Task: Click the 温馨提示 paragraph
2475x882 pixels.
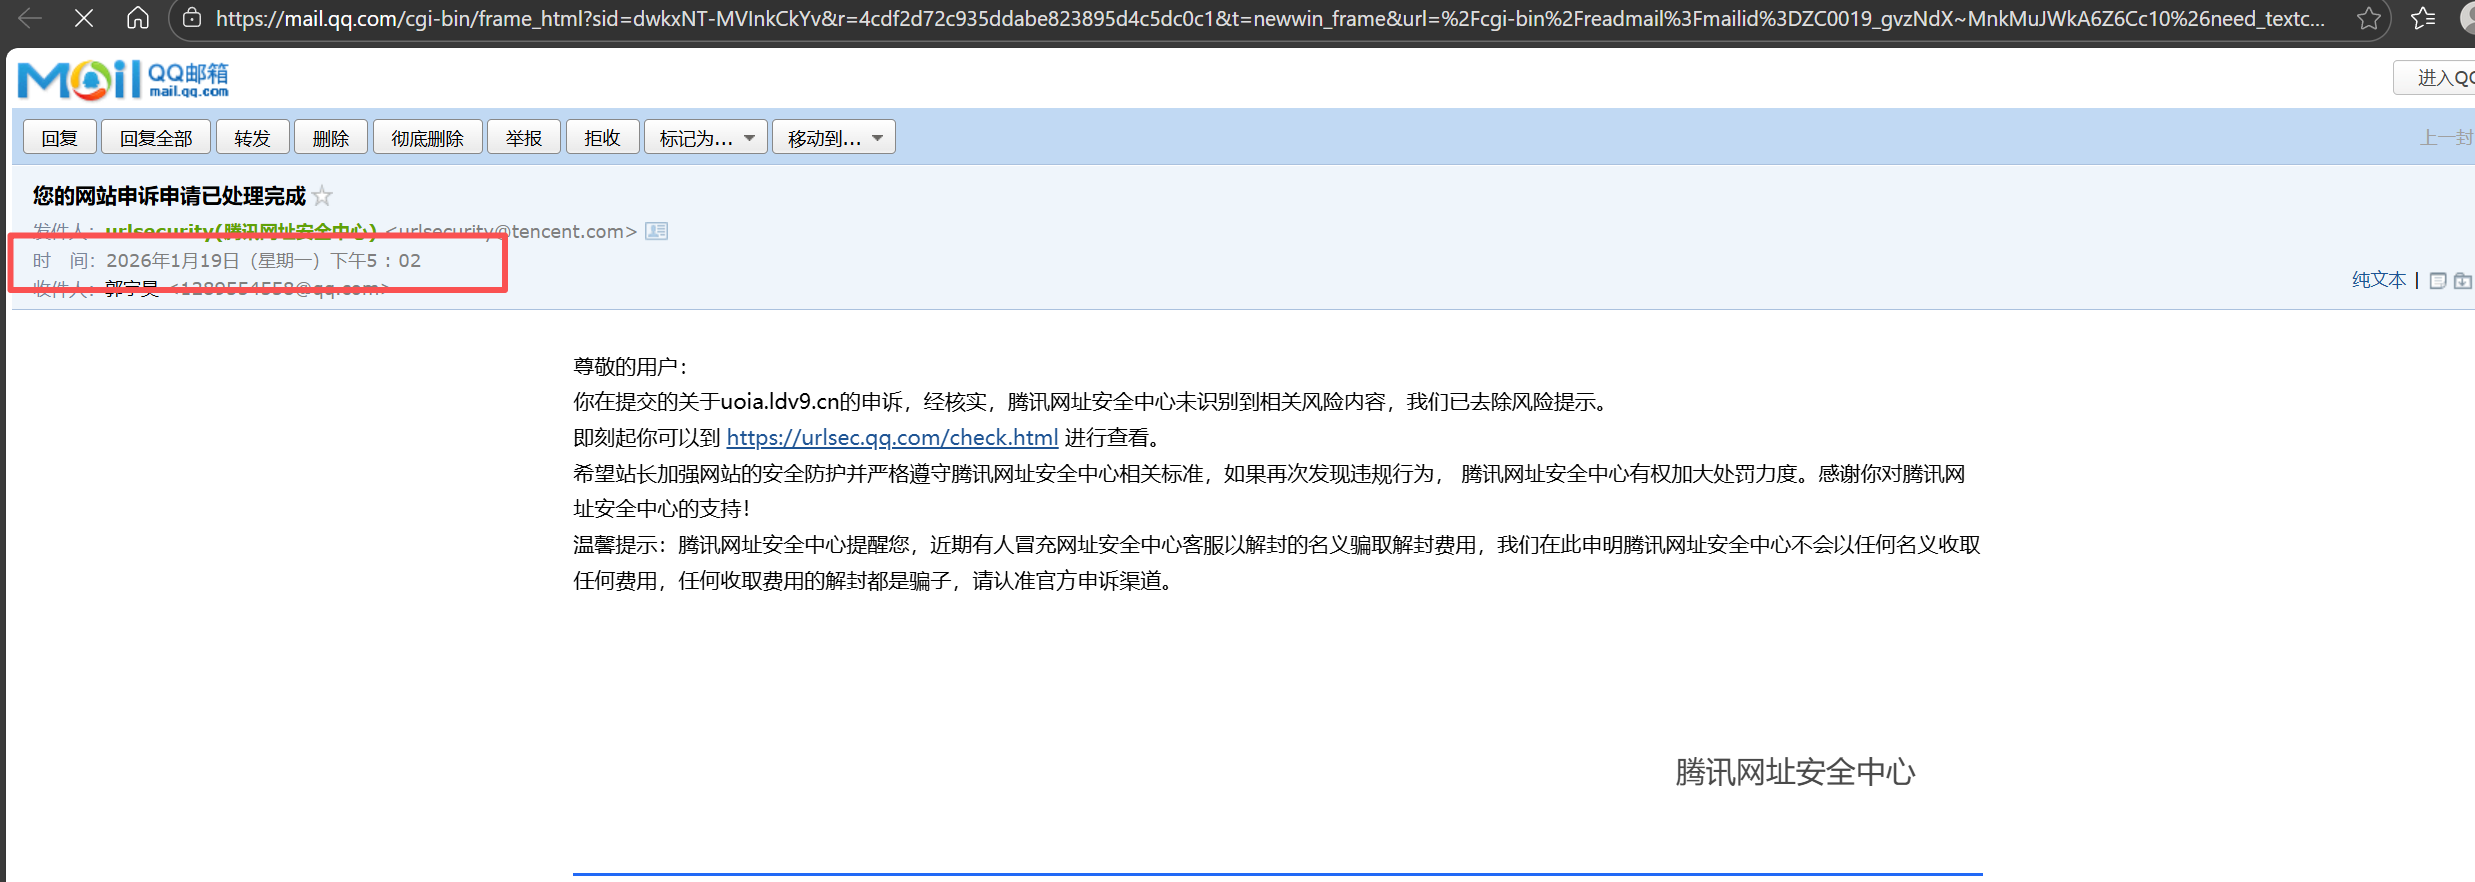Action: coord(1277,562)
